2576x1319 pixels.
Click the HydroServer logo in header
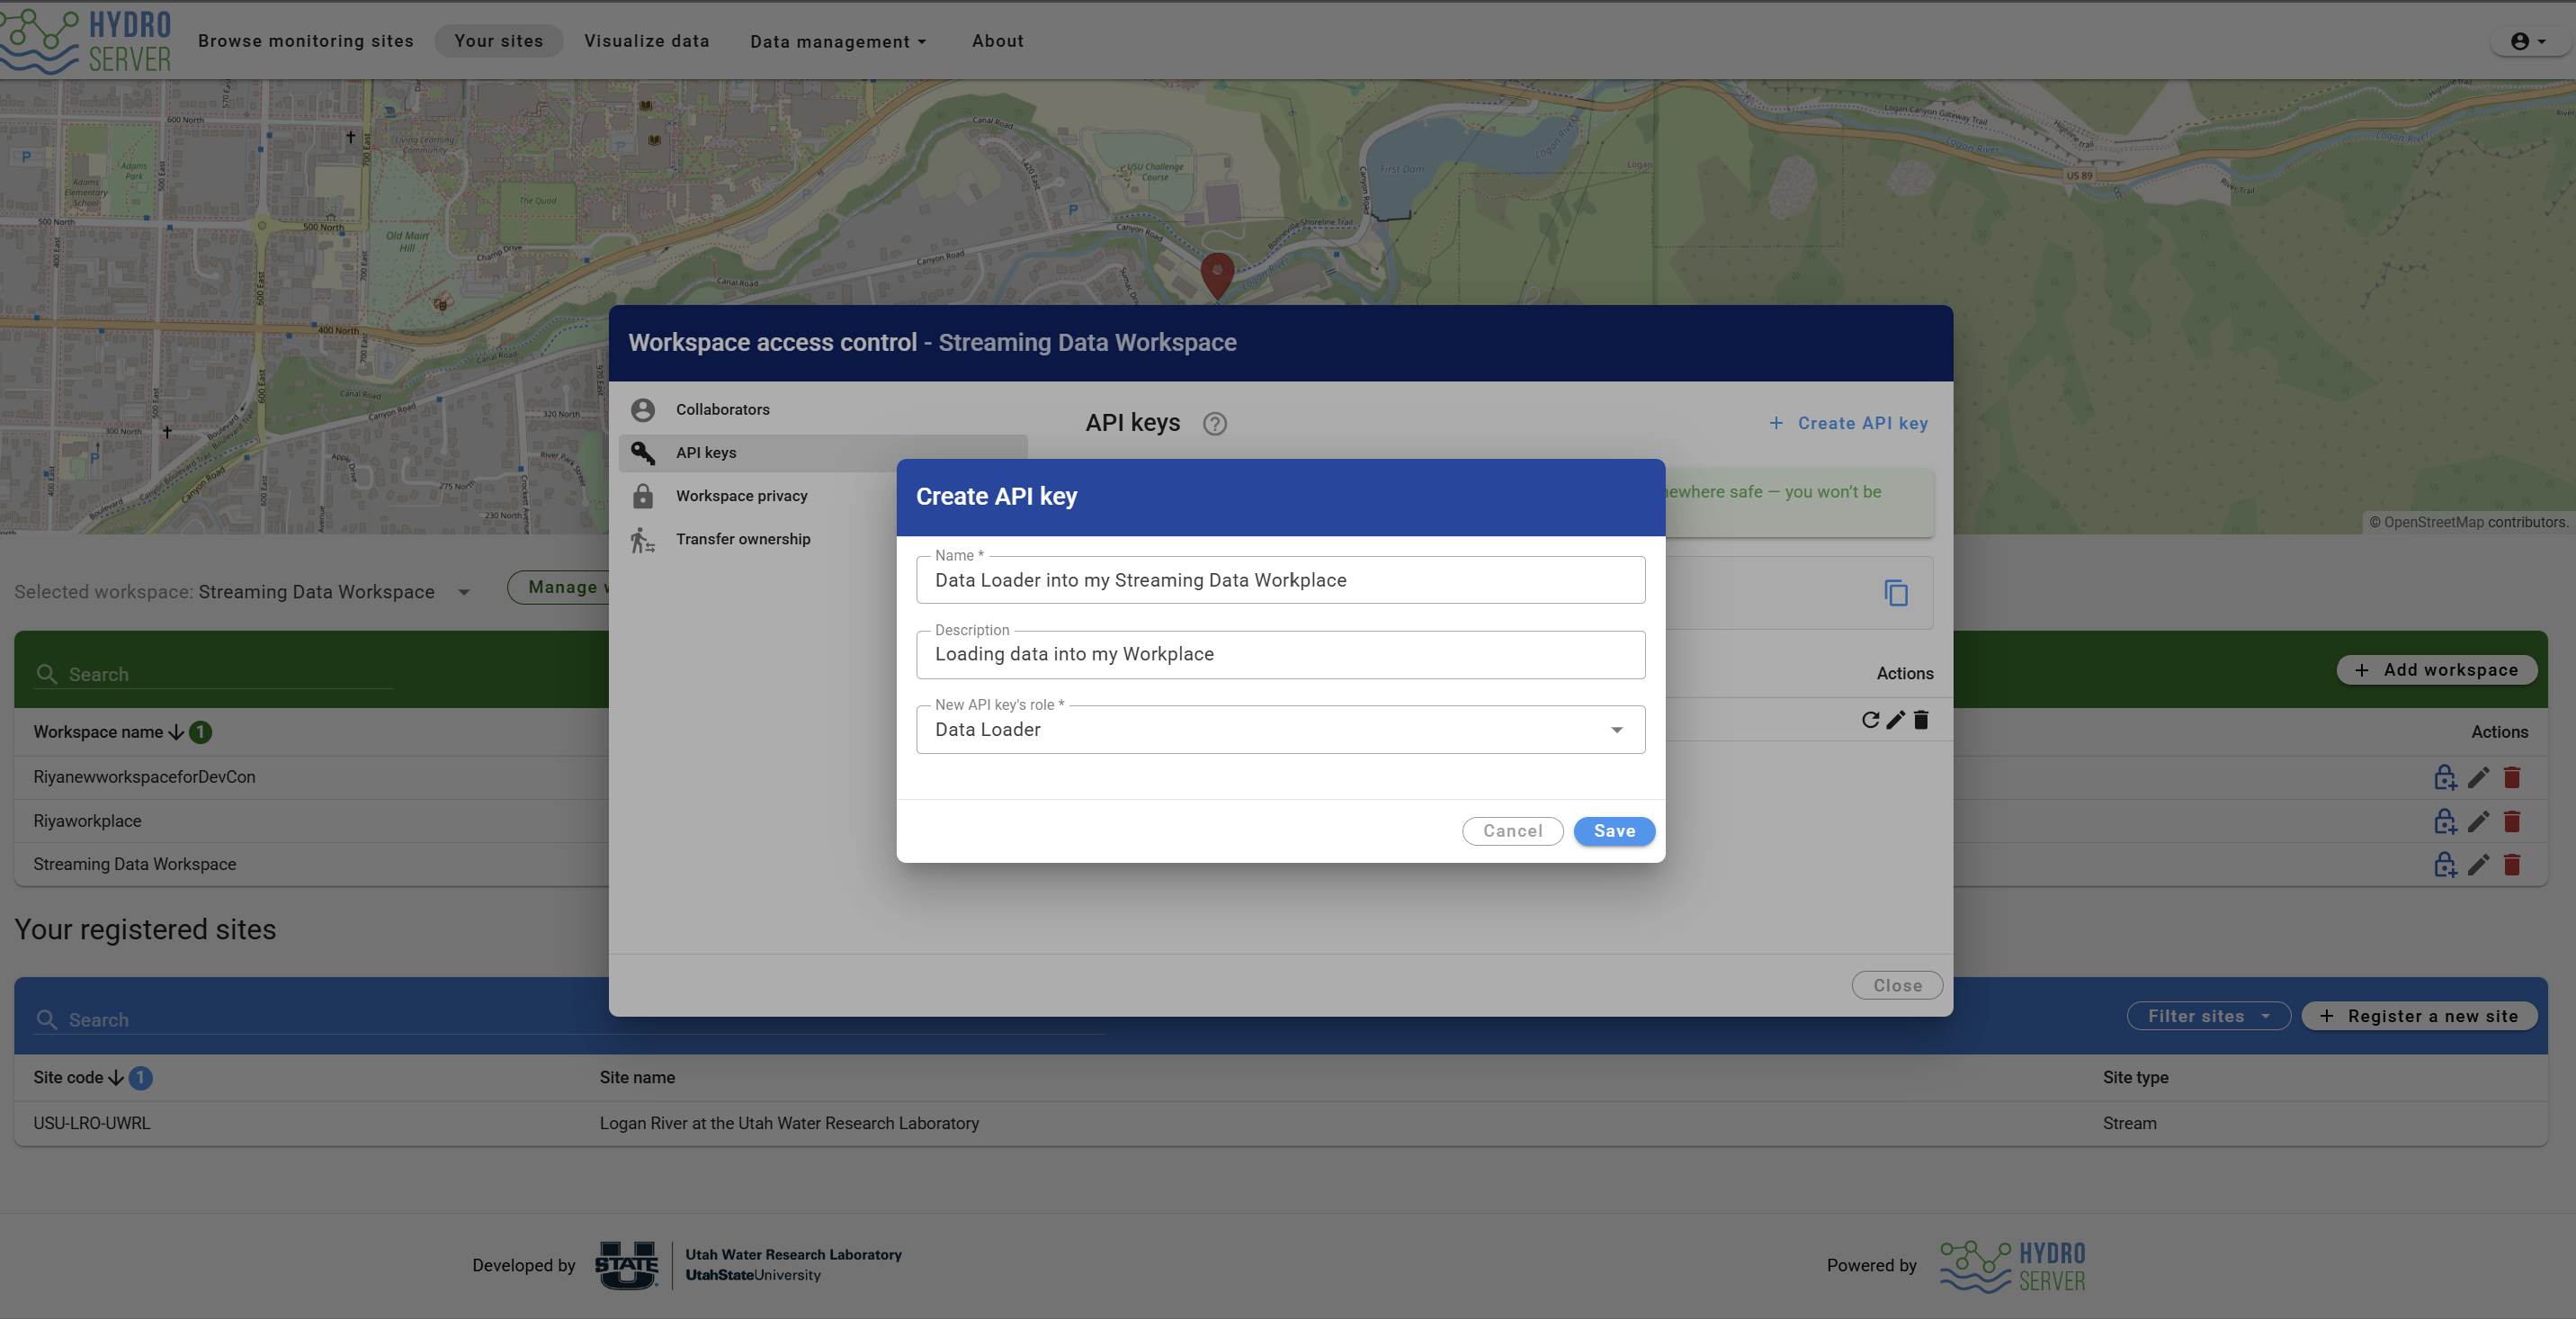click(86, 41)
